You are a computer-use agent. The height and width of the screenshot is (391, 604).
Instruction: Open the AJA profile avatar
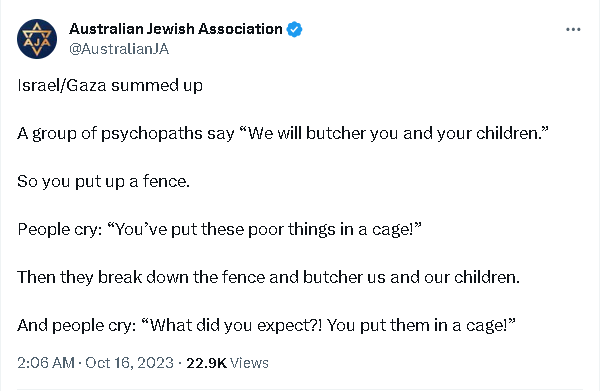[37, 39]
